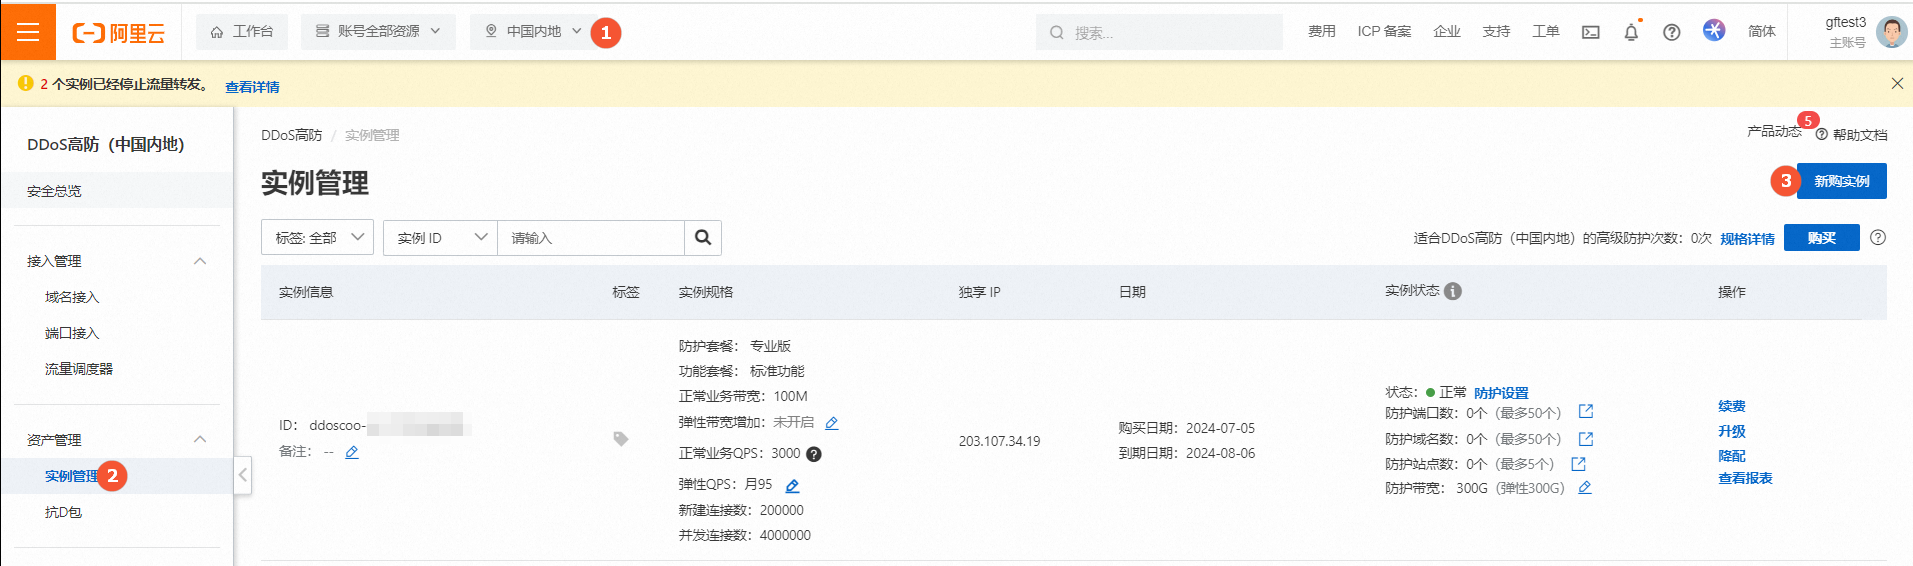
Task: Open Cloud Shell terminal icon
Action: point(1590,32)
